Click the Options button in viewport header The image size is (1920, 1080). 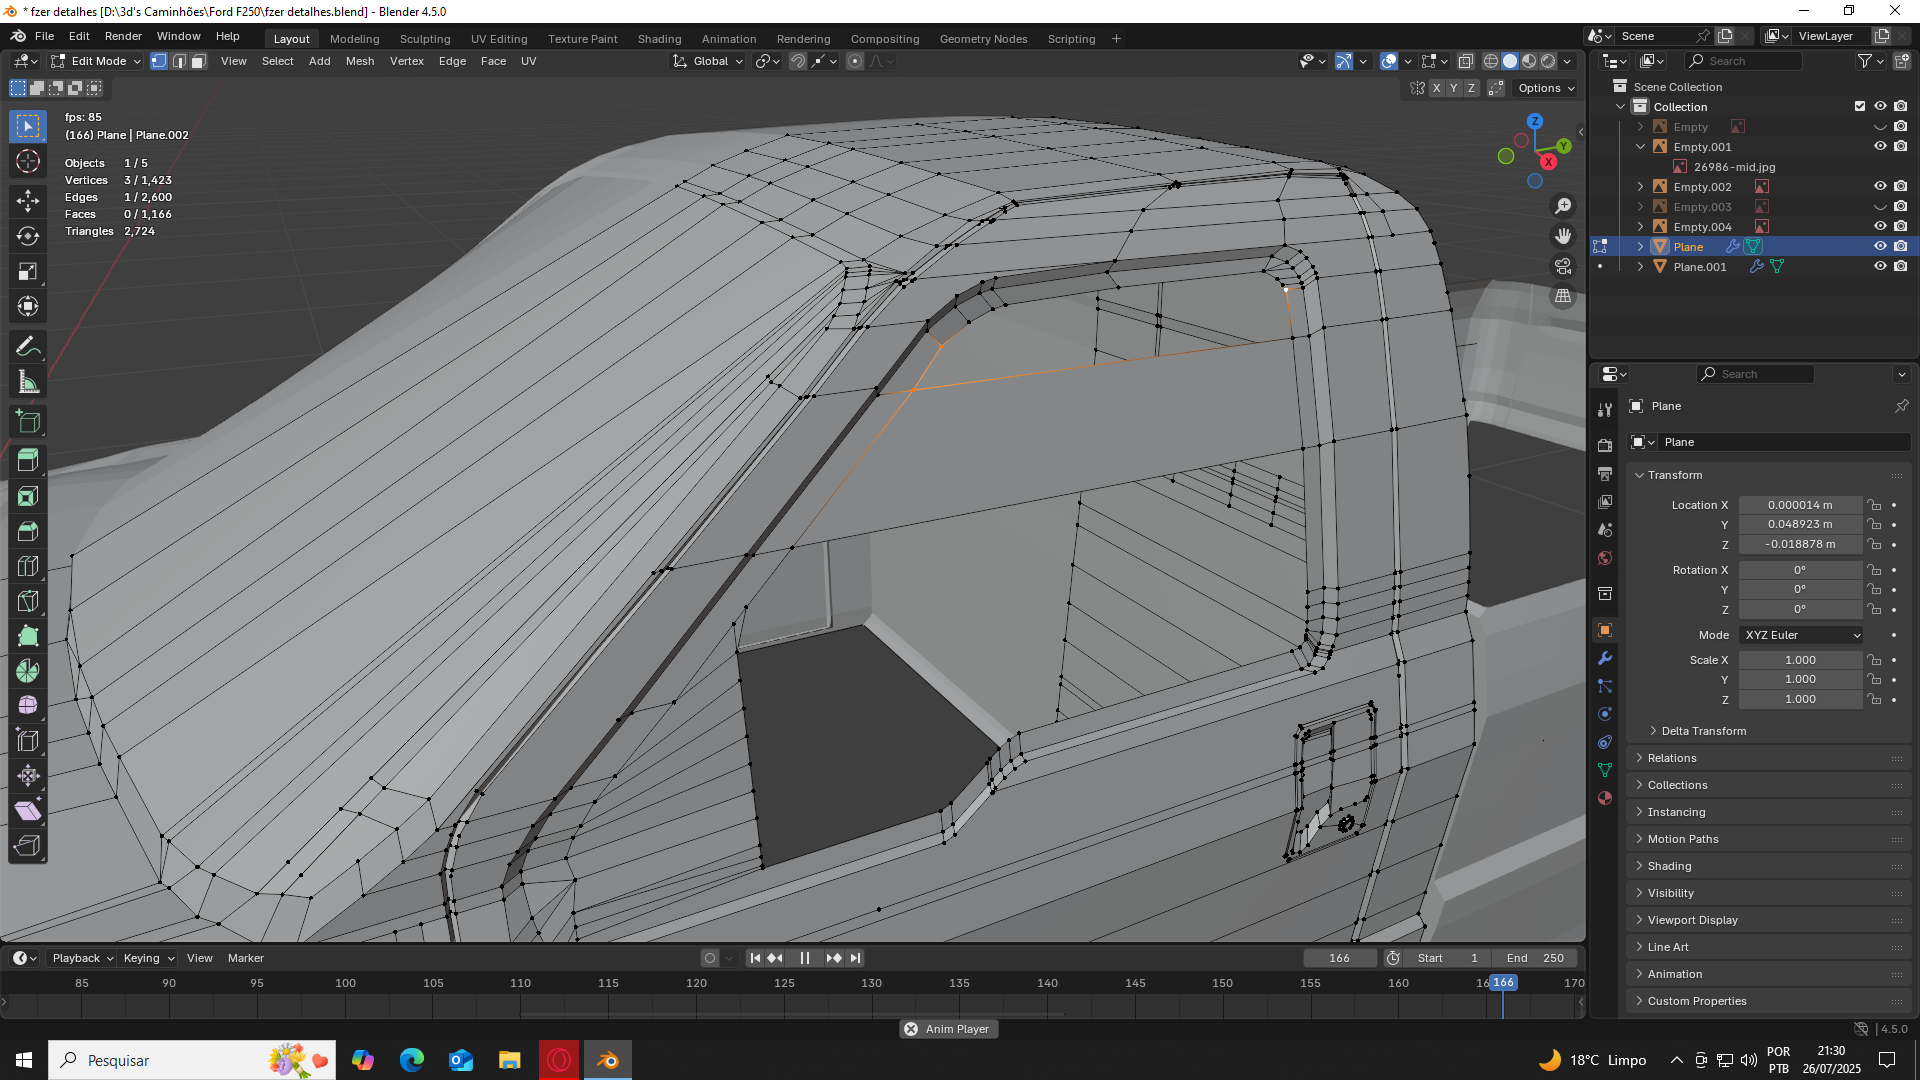tap(1545, 88)
